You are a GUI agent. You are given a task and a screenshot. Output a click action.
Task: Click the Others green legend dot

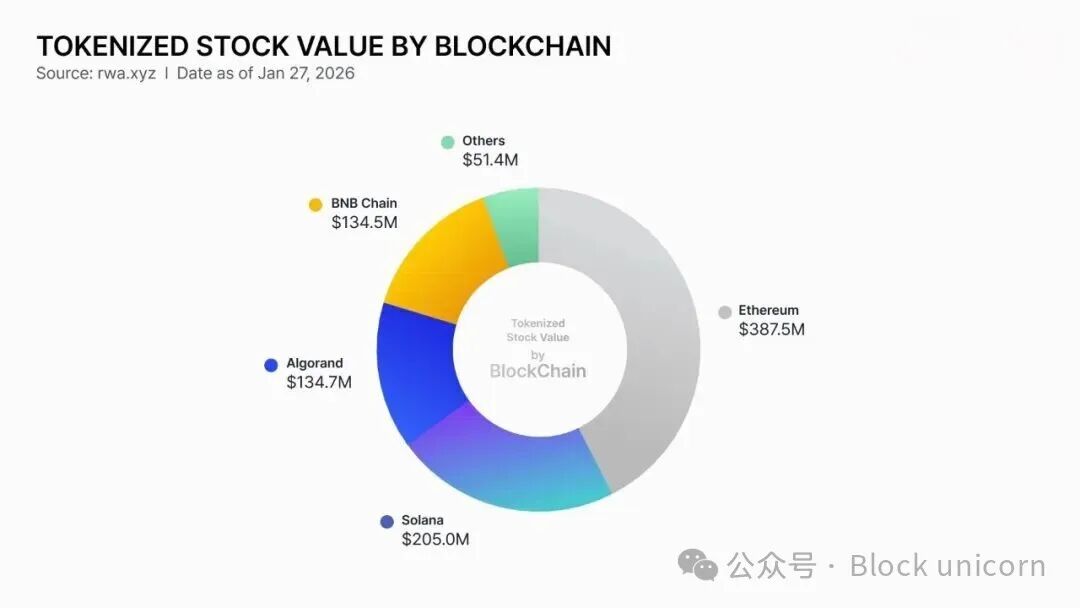447,142
